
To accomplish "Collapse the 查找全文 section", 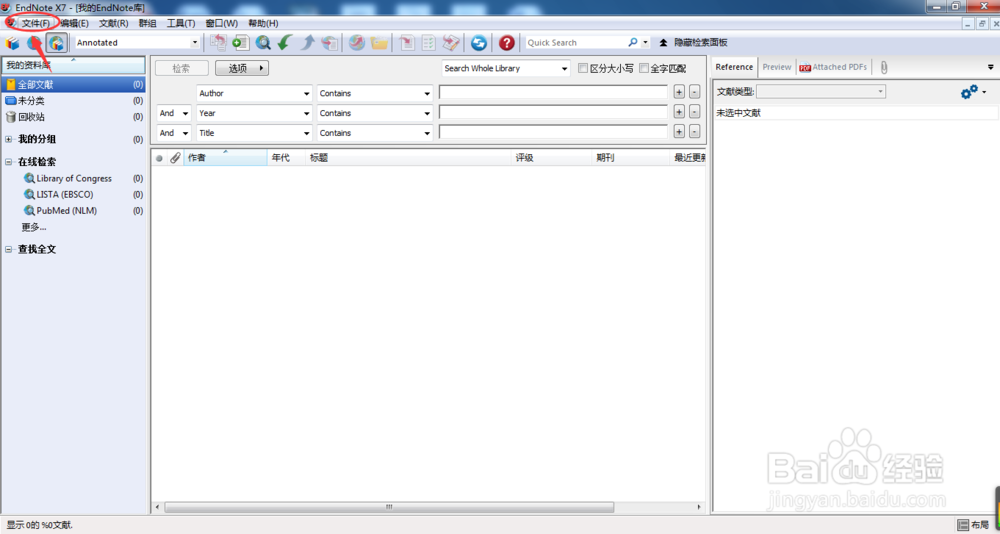I will click(x=8, y=249).
